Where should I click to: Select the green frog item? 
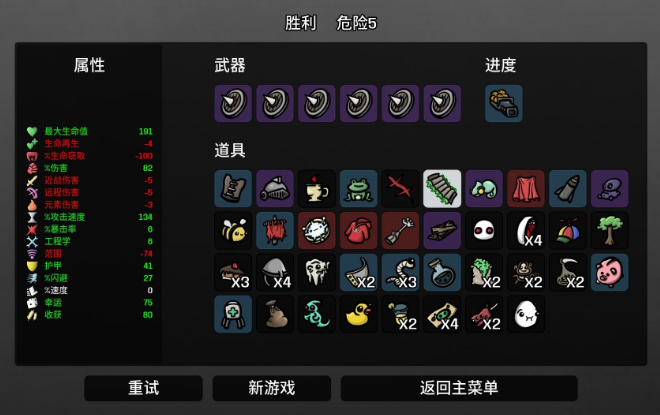coord(358,189)
